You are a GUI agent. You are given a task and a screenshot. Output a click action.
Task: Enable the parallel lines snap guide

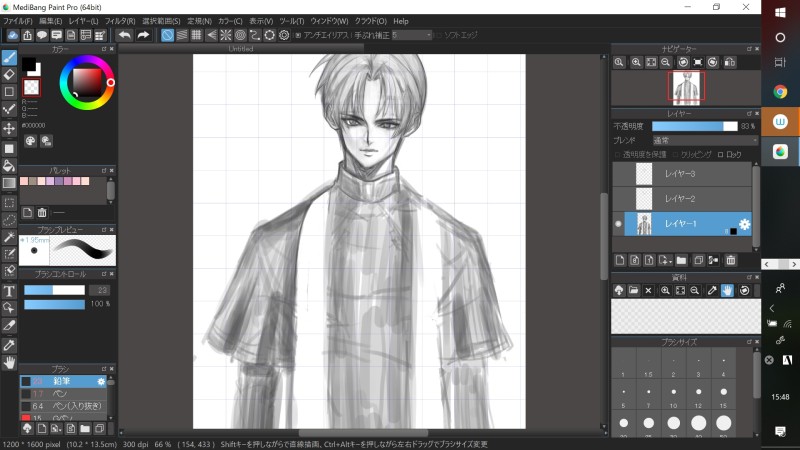(x=182, y=35)
